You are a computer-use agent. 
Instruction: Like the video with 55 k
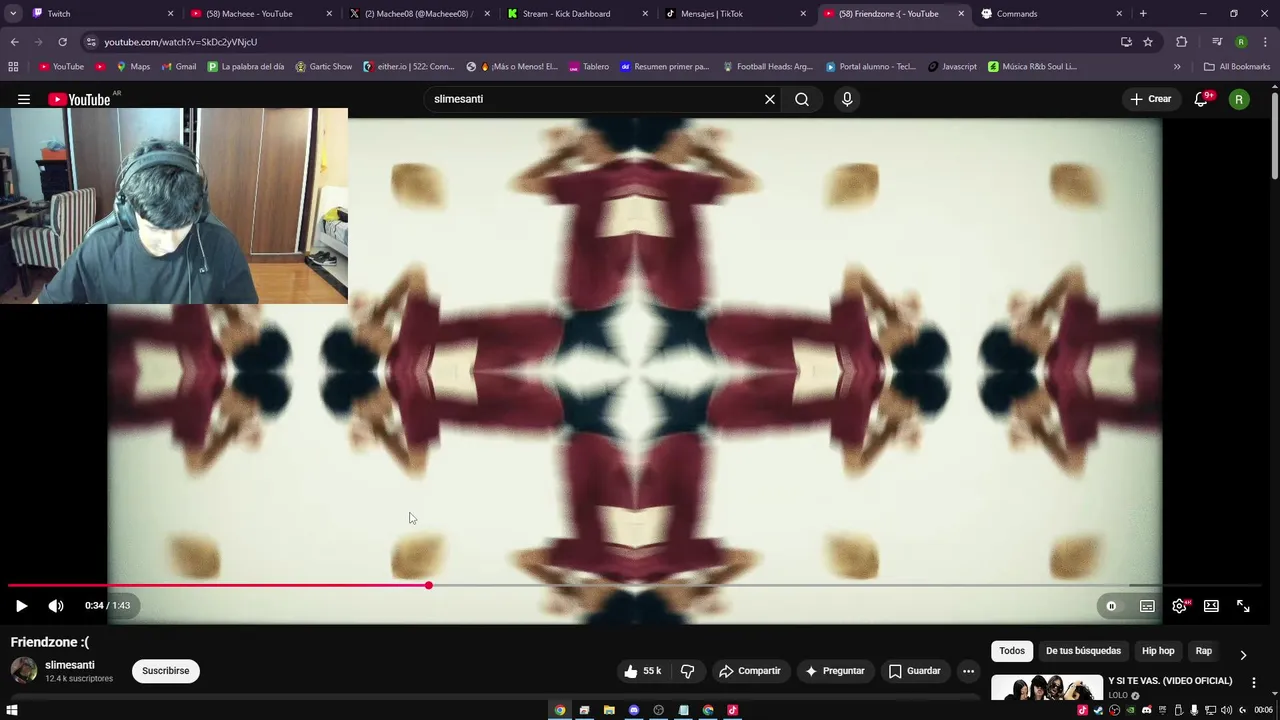click(x=643, y=671)
